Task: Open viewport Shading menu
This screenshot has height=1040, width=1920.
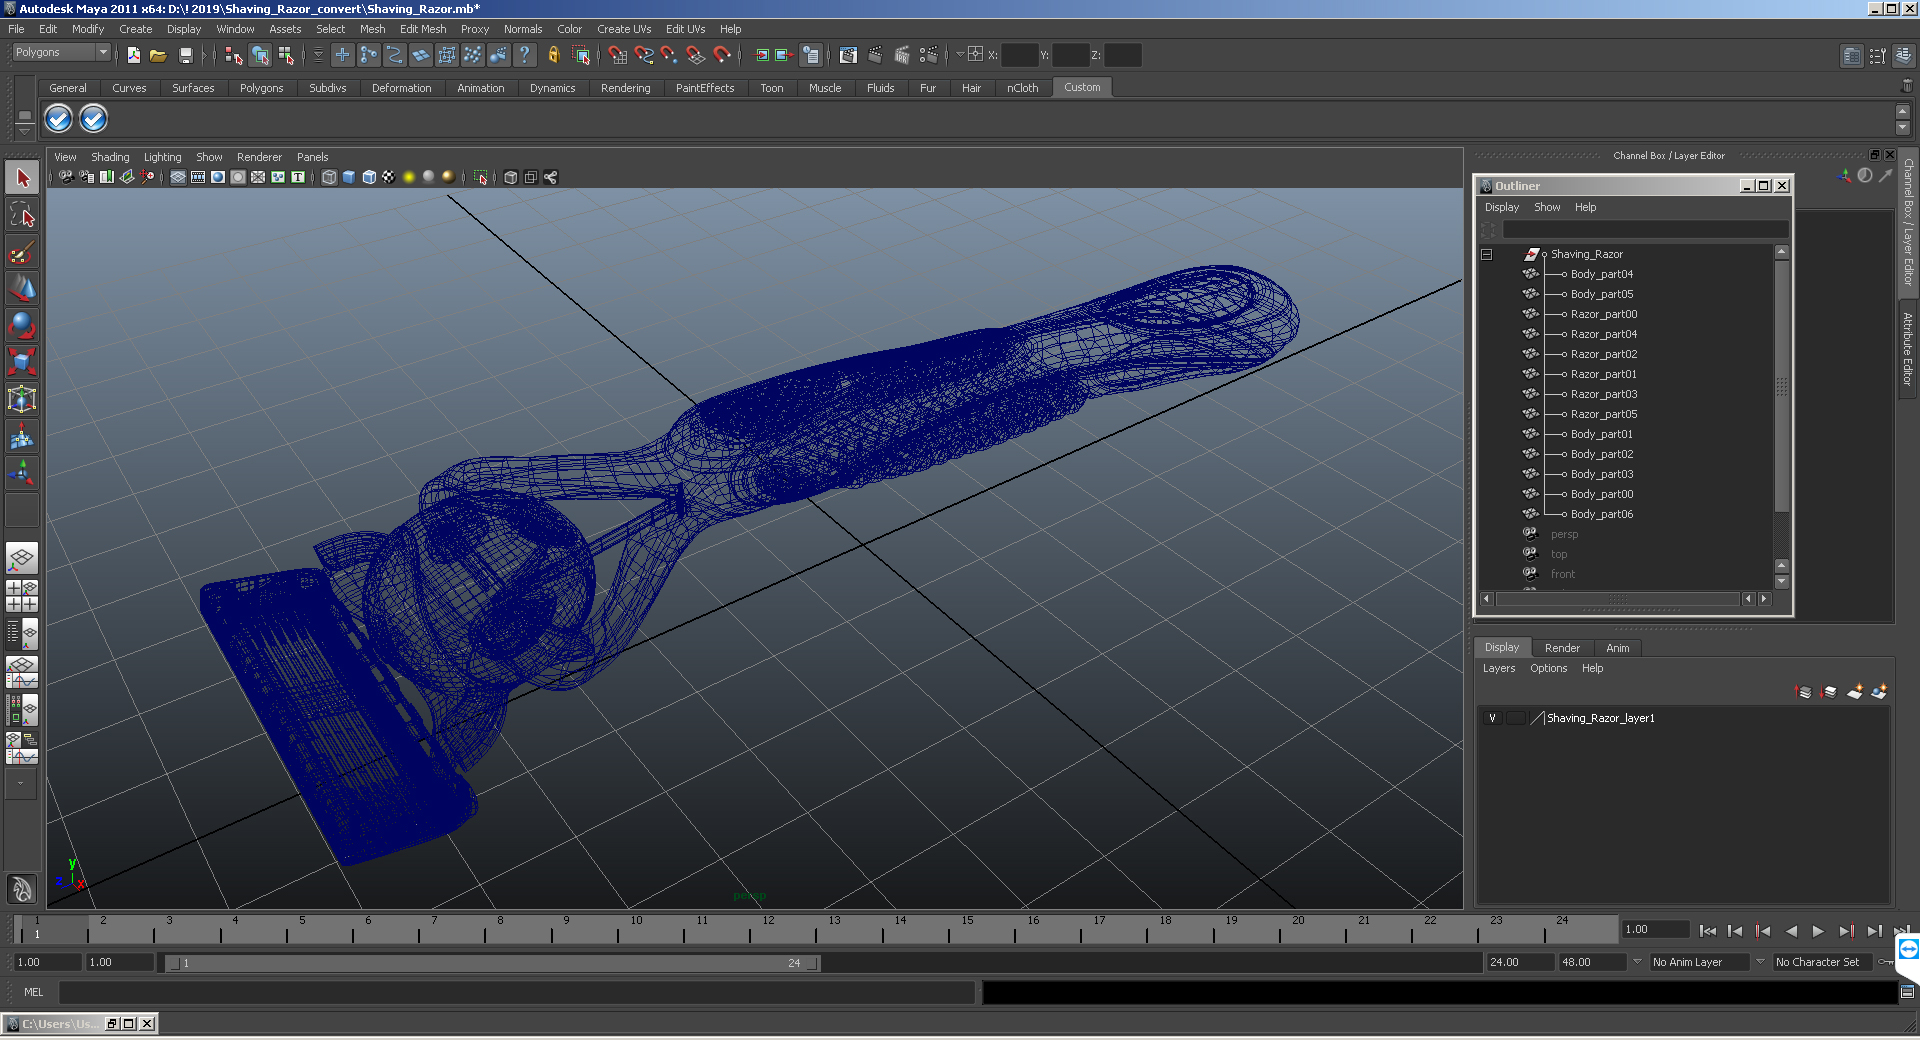Action: [x=110, y=157]
